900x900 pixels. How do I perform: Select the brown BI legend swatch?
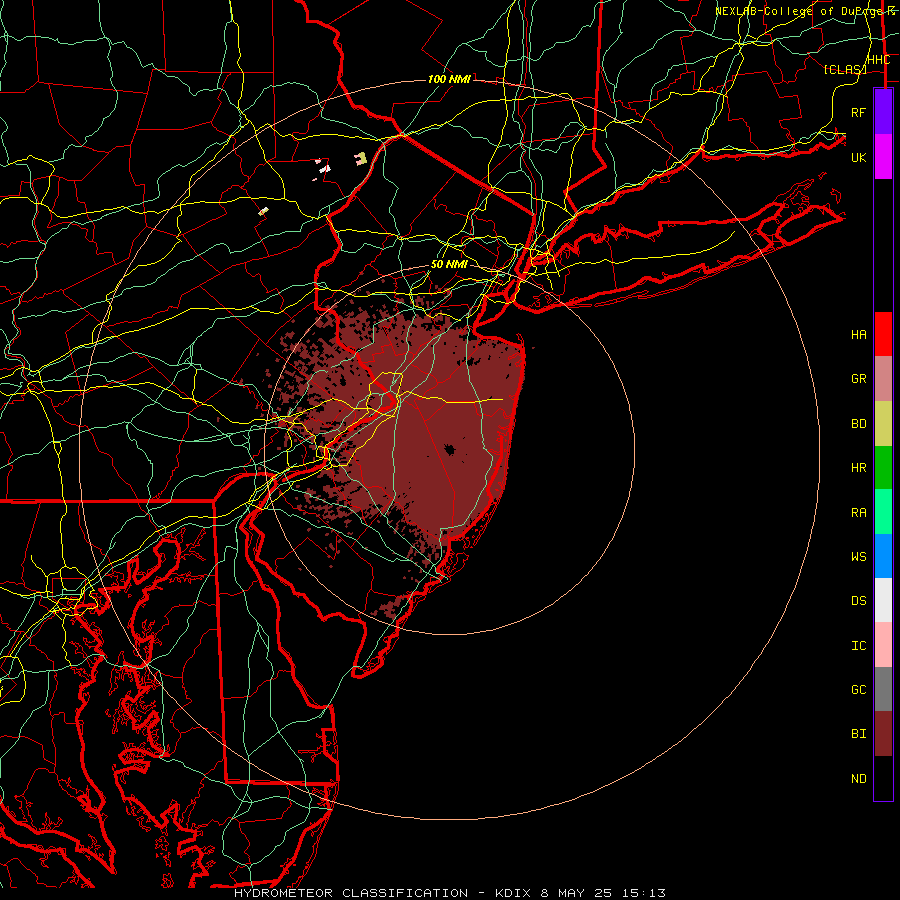(883, 734)
